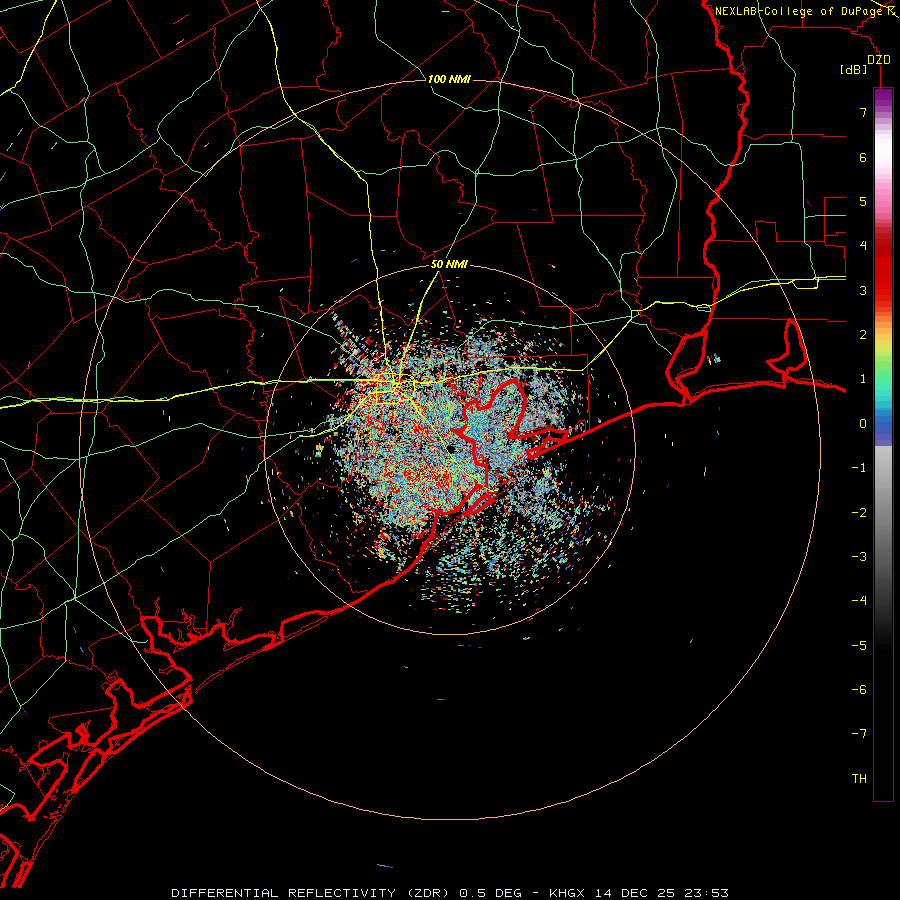Click the '-3' value on color scale
The image size is (900, 900).
[859, 557]
